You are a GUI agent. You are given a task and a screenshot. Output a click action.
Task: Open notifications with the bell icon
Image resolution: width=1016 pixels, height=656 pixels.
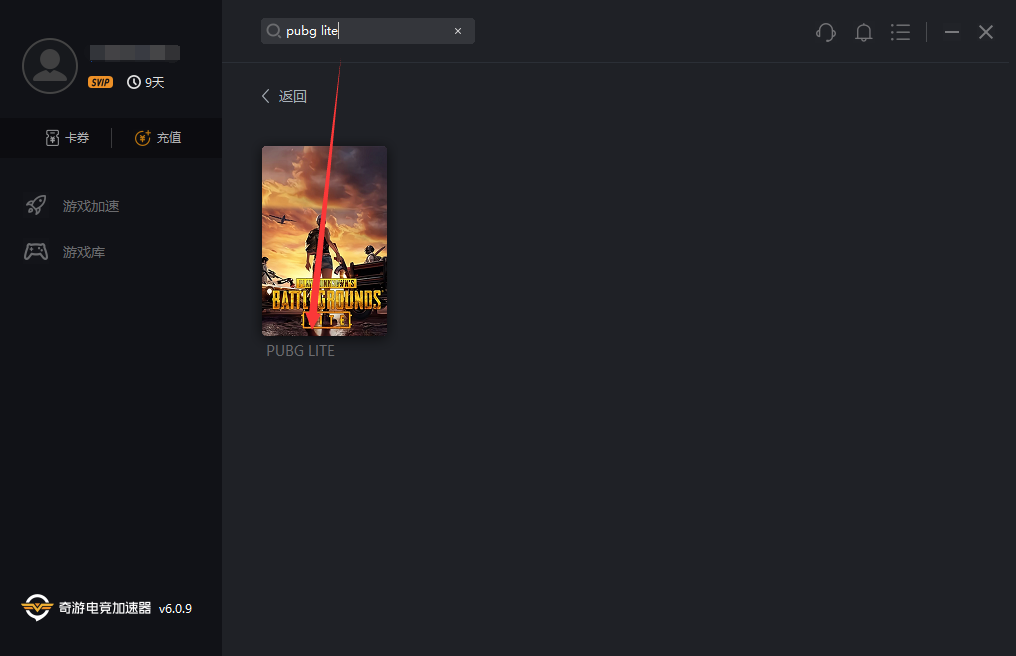point(864,32)
